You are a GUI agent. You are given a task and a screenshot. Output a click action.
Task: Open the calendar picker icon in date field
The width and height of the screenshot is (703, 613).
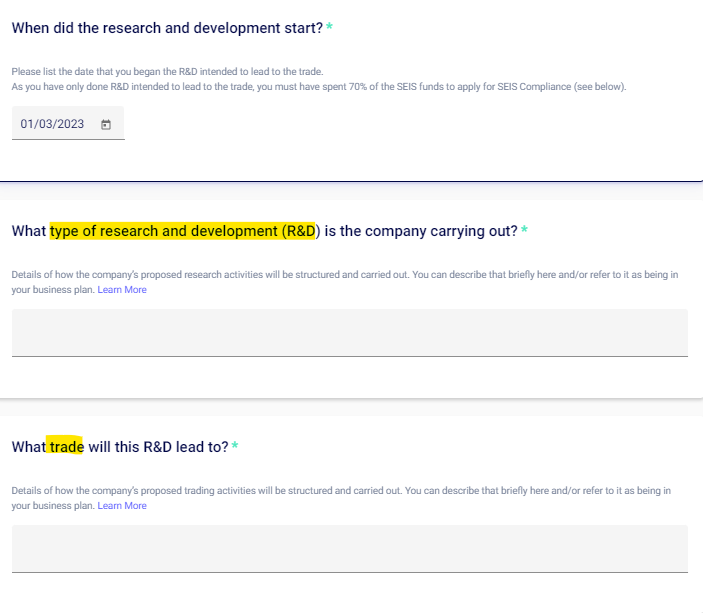point(106,124)
